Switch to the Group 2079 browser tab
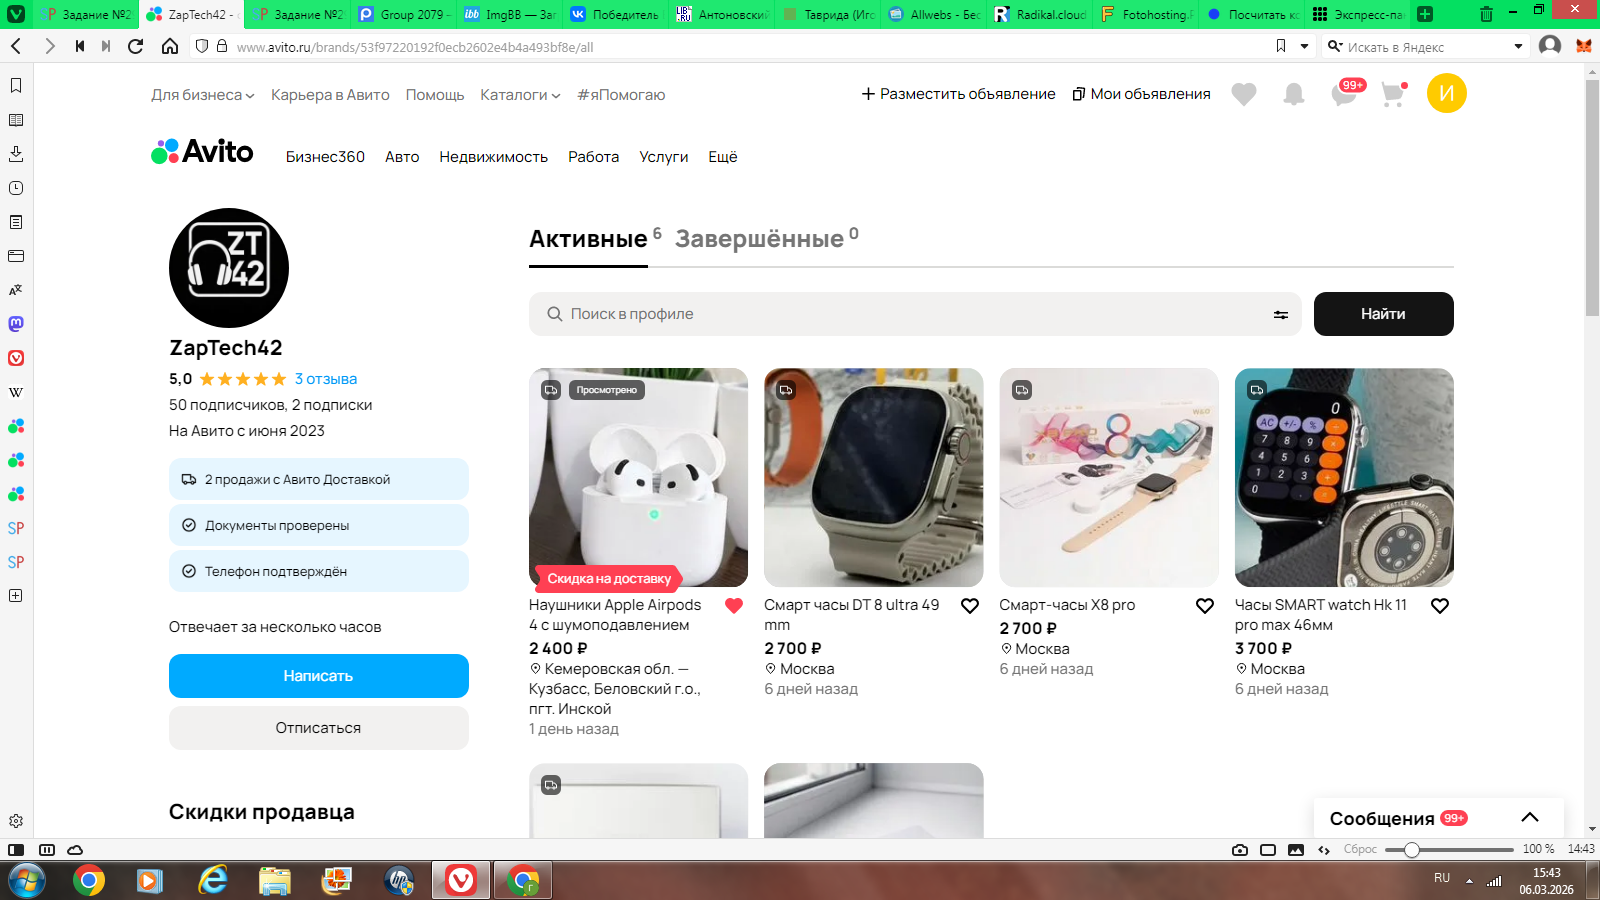Viewport: 1600px width, 900px height. pyautogui.click(x=405, y=14)
